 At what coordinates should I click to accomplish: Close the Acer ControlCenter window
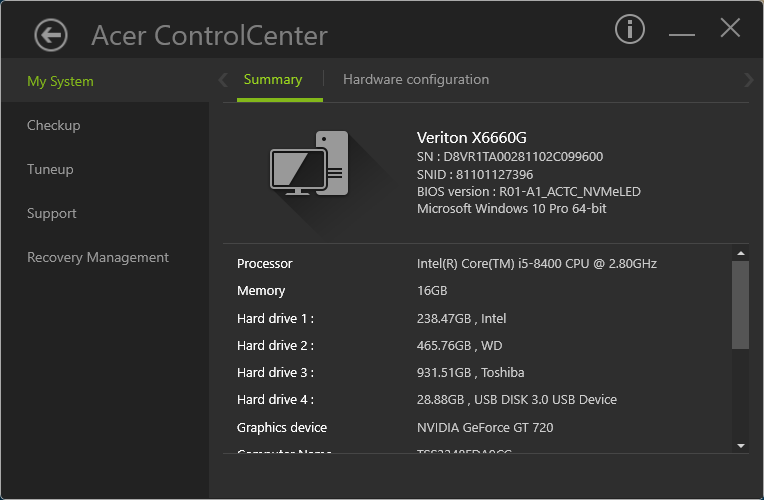(730, 29)
